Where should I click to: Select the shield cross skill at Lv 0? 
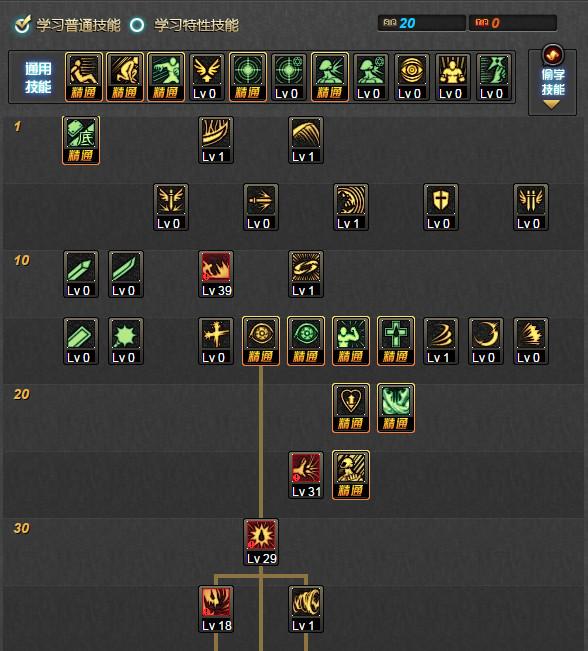441,207
